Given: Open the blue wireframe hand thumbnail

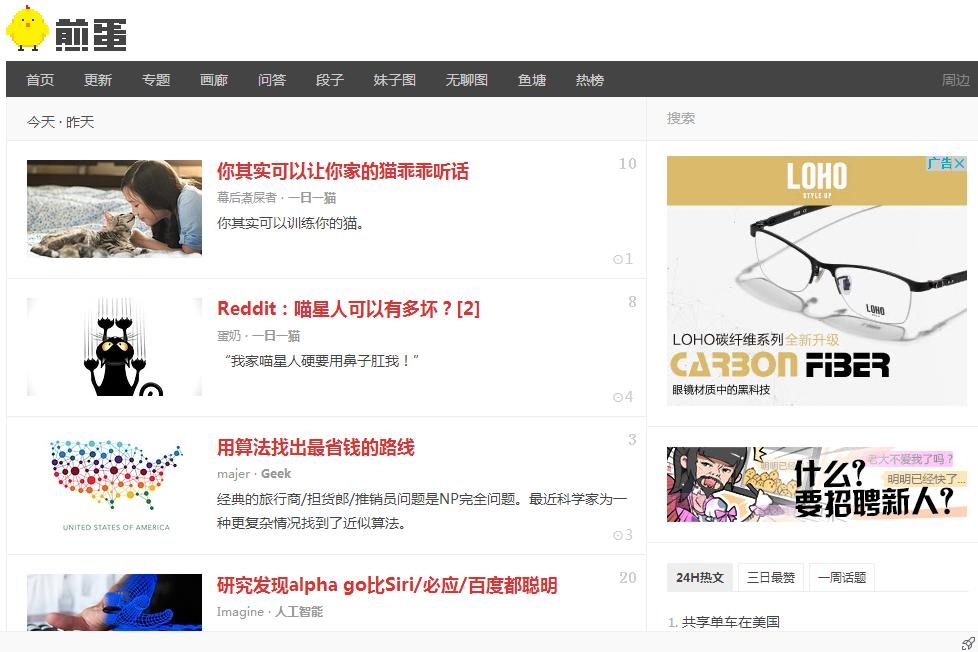Looking at the screenshot, I should click(x=114, y=602).
